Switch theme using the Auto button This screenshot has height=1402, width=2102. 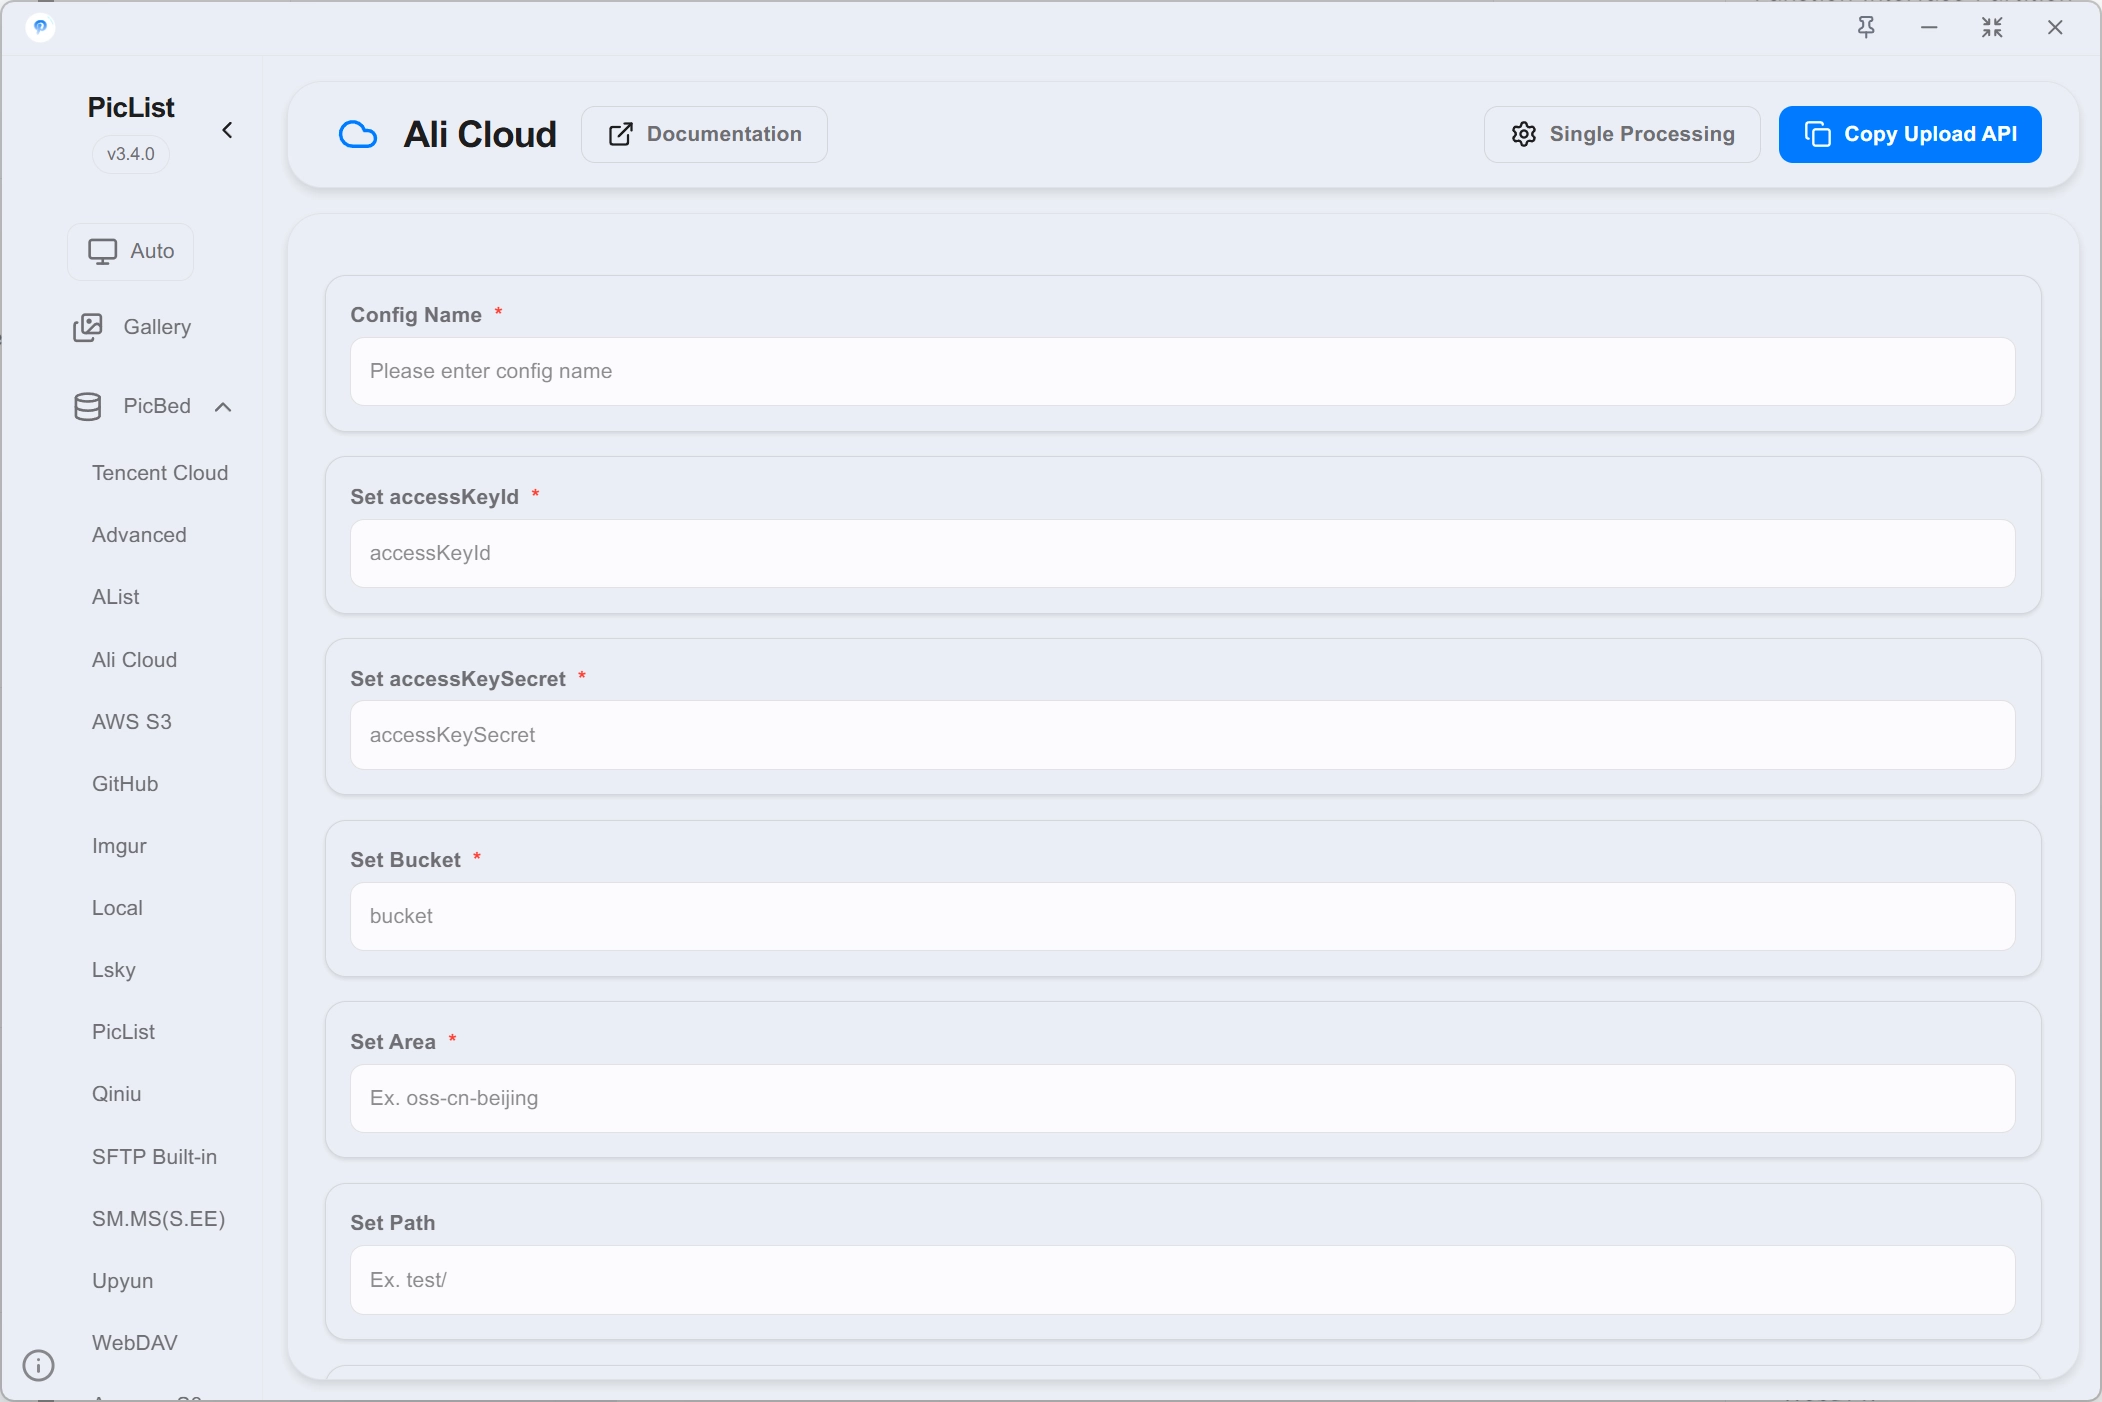(x=131, y=251)
